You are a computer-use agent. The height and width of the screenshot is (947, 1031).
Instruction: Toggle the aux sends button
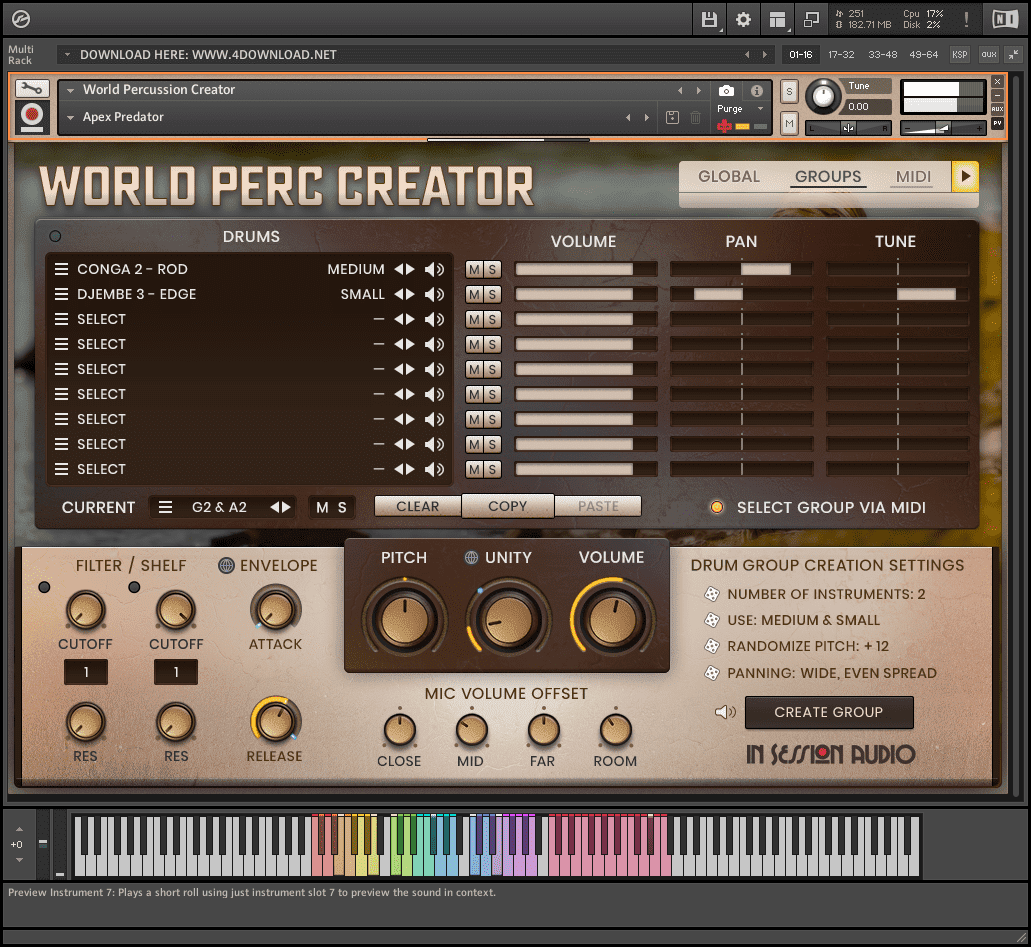pos(989,55)
